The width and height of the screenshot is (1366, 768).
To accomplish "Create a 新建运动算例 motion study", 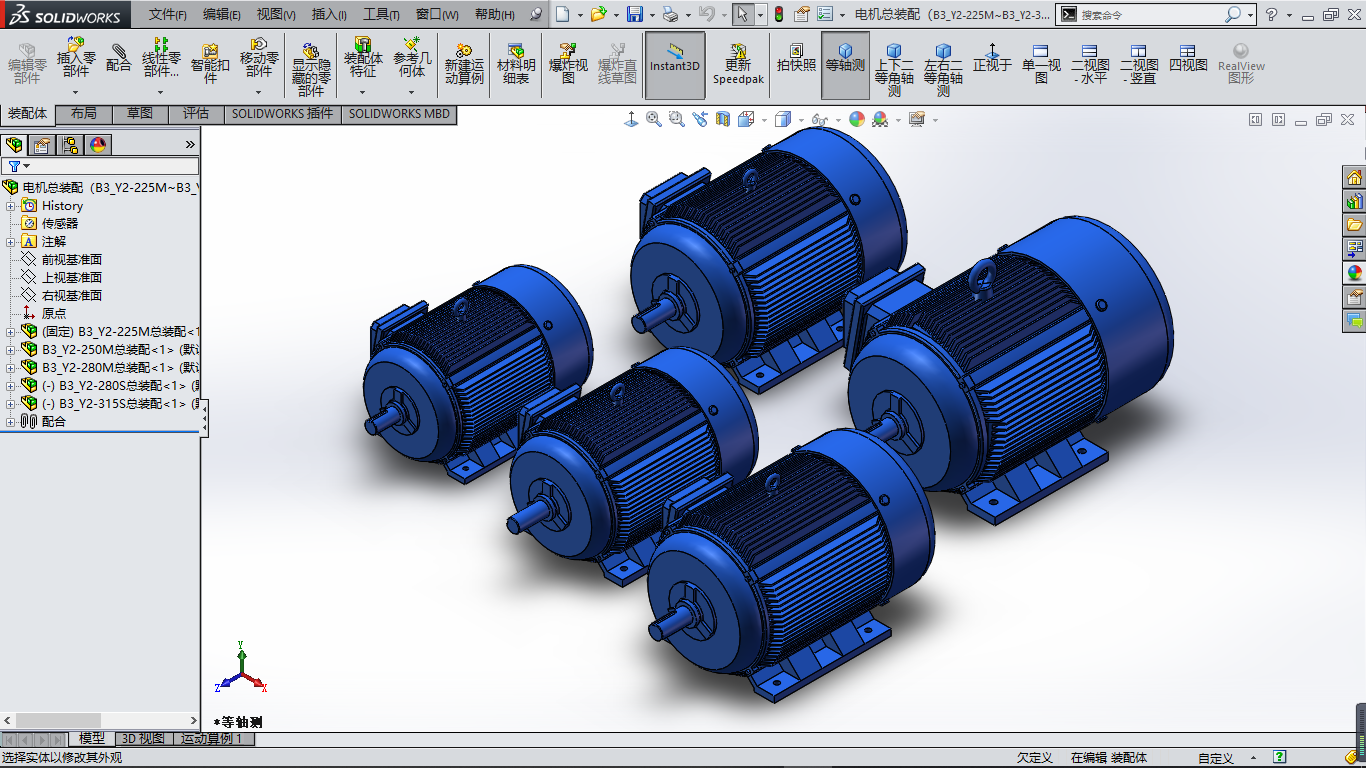I will (x=464, y=63).
